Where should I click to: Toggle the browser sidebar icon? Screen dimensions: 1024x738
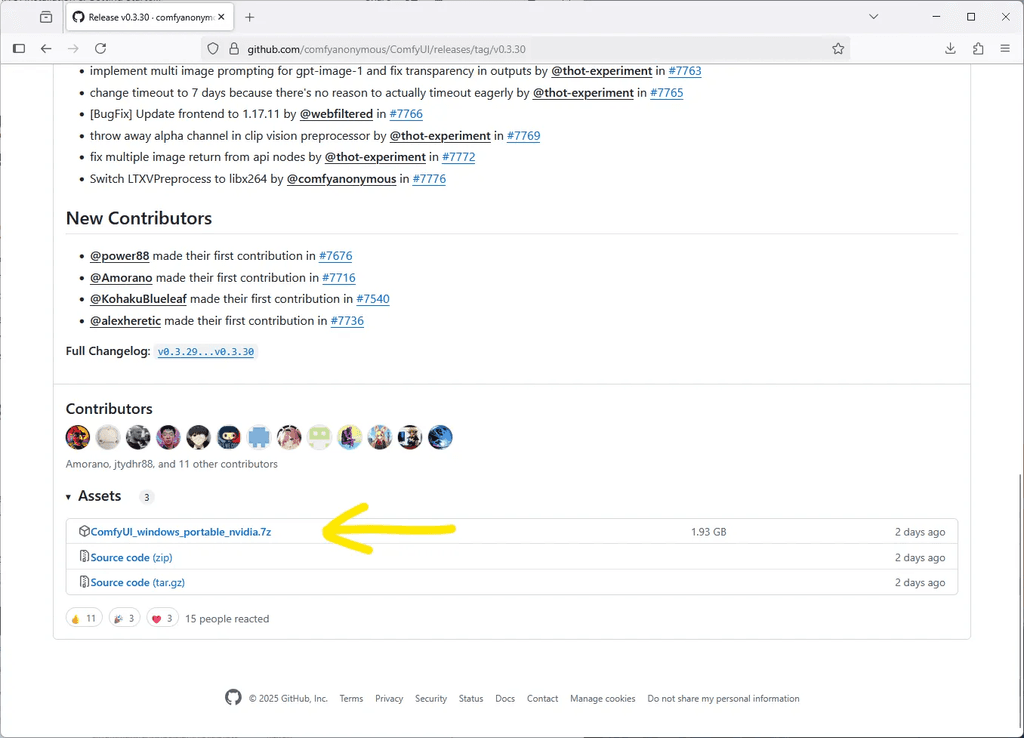(x=18, y=48)
